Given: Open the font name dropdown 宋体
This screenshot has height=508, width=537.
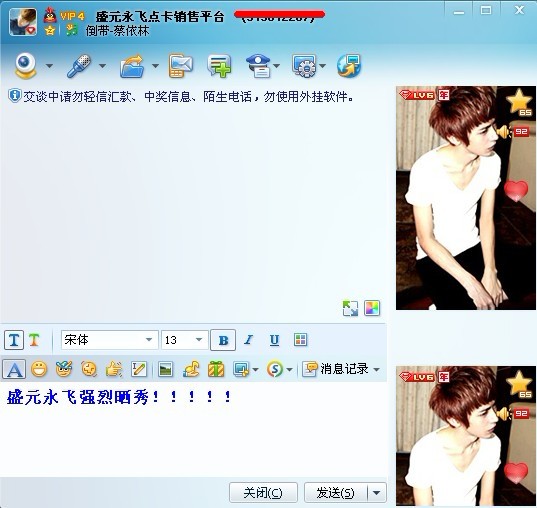Looking at the screenshot, I should (110, 340).
